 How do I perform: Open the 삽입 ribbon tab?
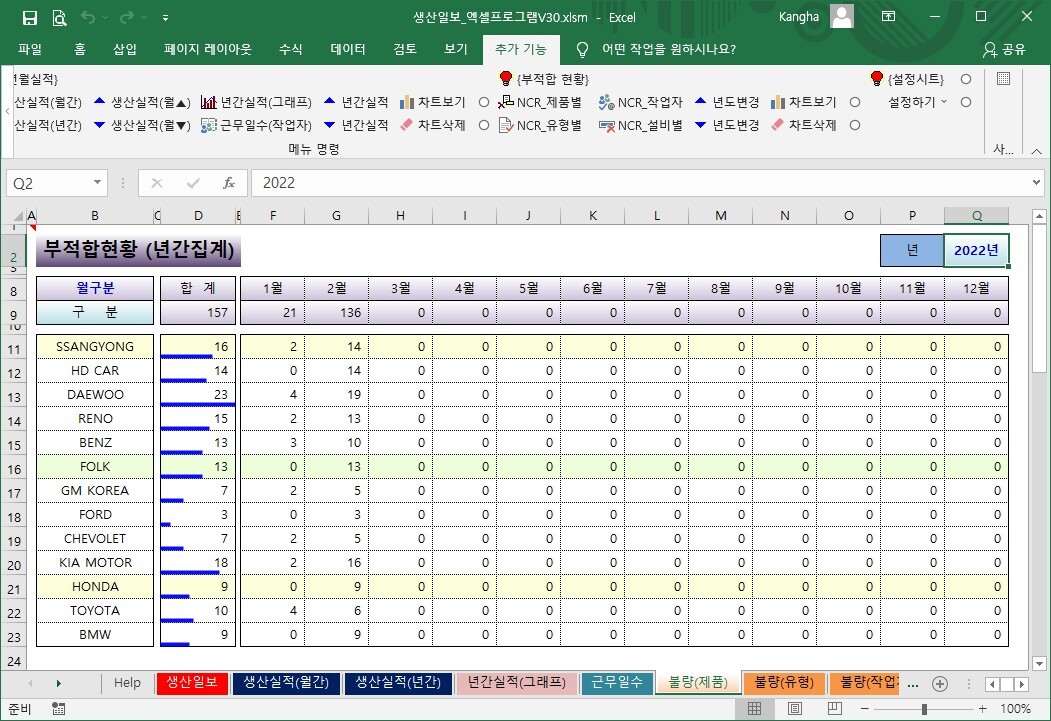(x=125, y=49)
